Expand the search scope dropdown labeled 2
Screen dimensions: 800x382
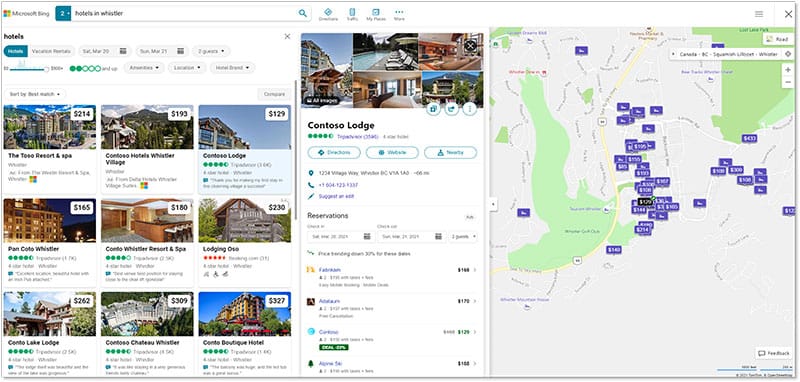(x=63, y=14)
